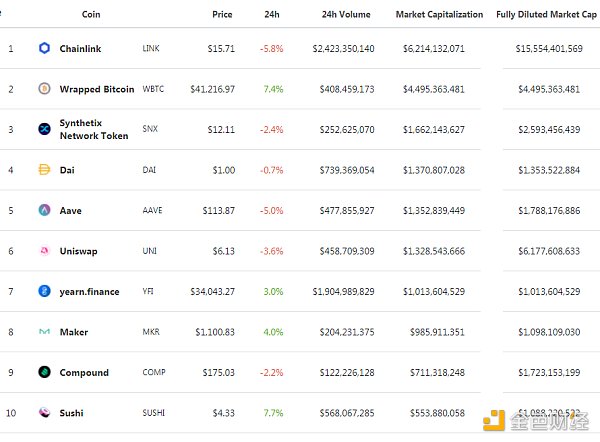
Task: Click the Dai coin logo icon
Action: click(44, 170)
